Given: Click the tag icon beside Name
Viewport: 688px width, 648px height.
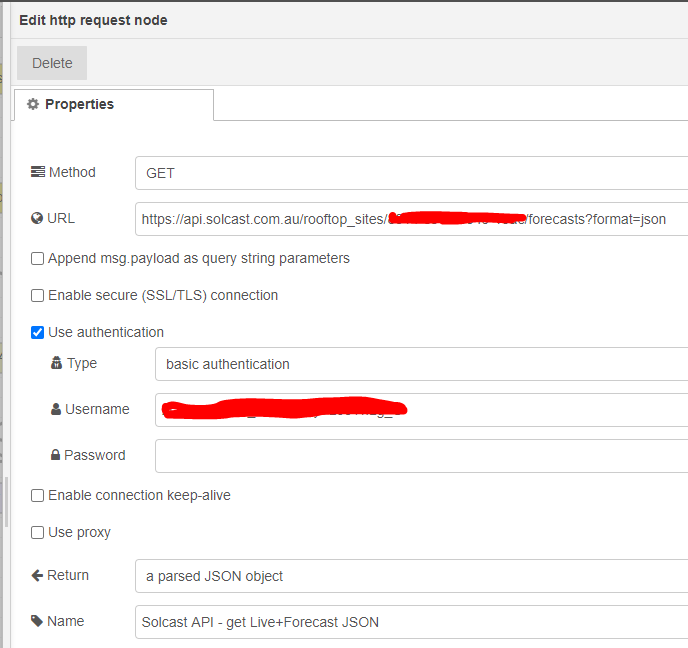Looking at the screenshot, I should 38,621.
